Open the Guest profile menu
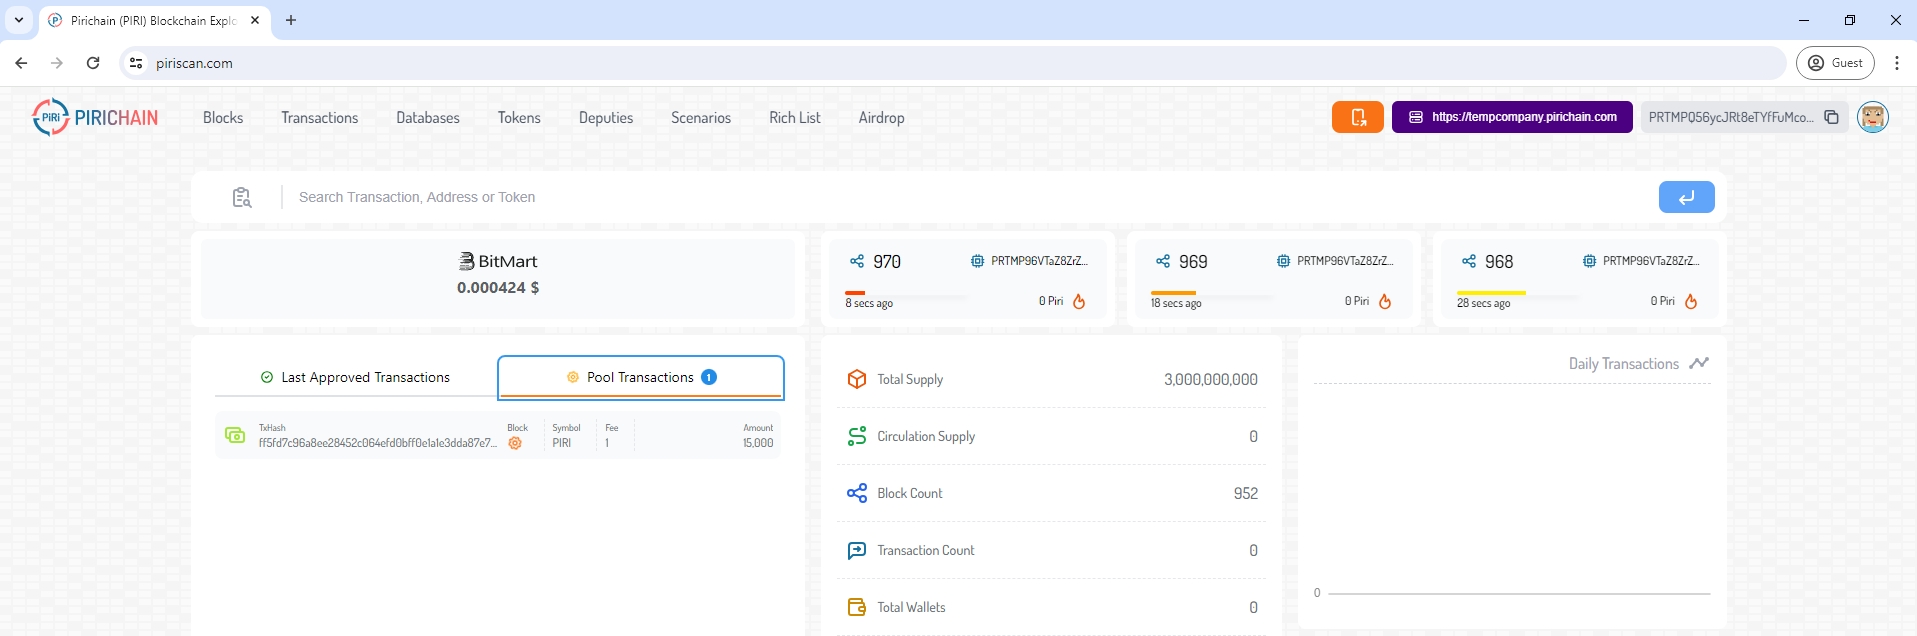 point(1835,63)
